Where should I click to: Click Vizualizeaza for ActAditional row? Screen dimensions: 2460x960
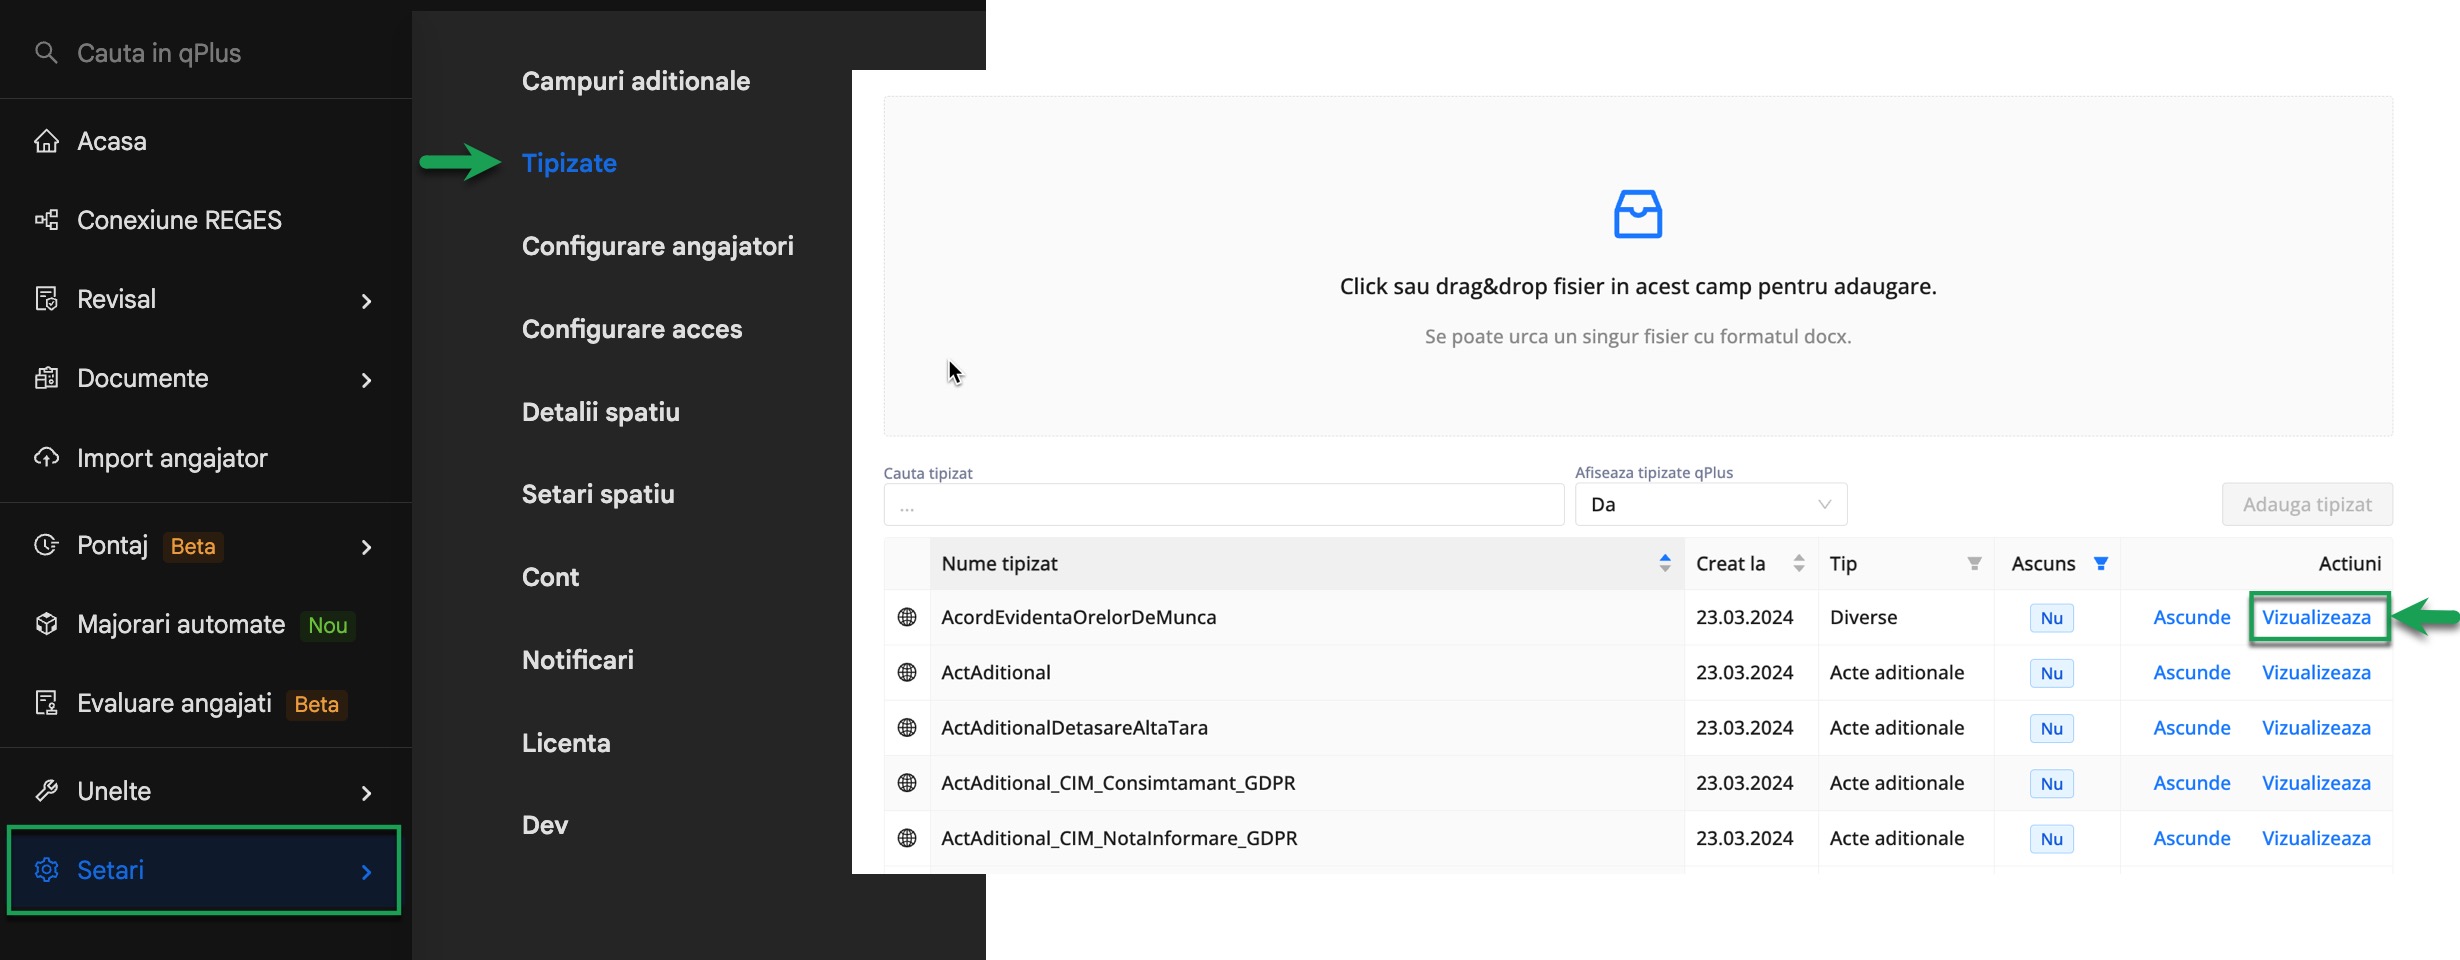[2316, 672]
